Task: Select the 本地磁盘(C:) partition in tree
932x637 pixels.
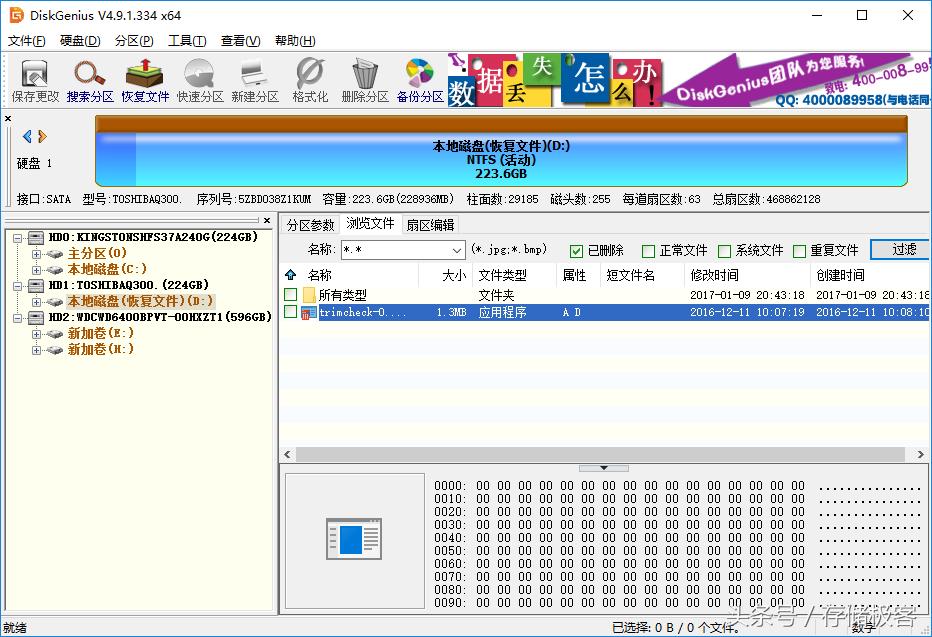Action: pos(107,269)
